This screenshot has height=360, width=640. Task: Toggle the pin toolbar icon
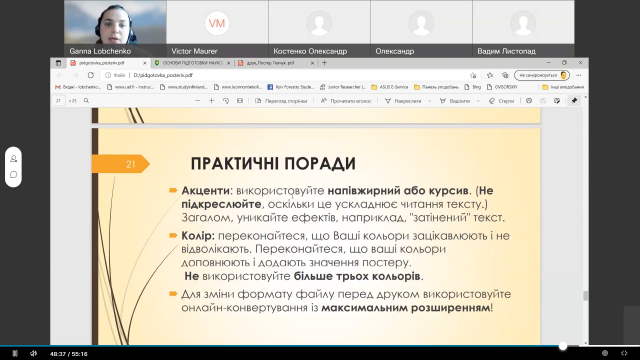coord(574,100)
